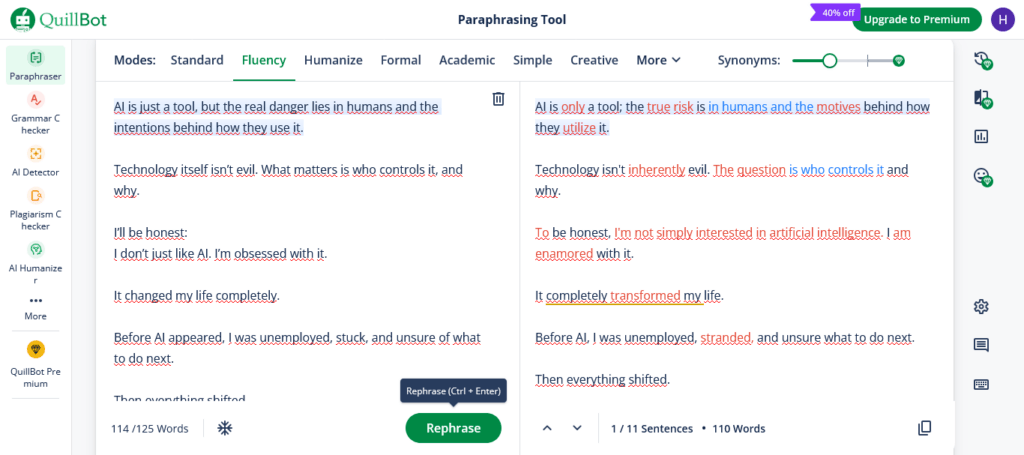1024x455 pixels.
Task: Copy paraphrased output with copy icon
Action: coord(924,428)
